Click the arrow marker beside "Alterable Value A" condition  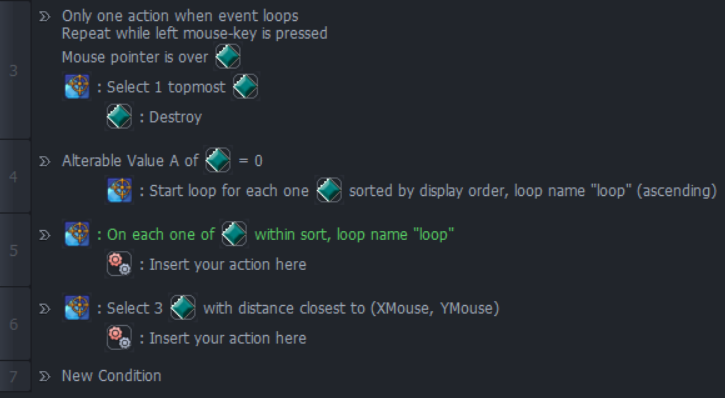tap(44, 161)
